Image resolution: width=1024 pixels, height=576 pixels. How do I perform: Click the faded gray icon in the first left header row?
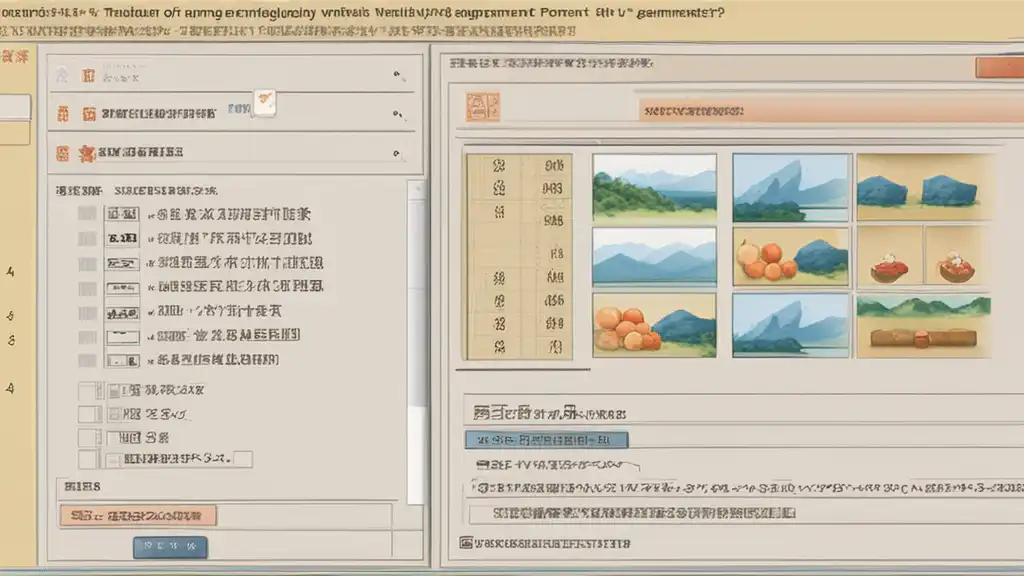(x=62, y=75)
